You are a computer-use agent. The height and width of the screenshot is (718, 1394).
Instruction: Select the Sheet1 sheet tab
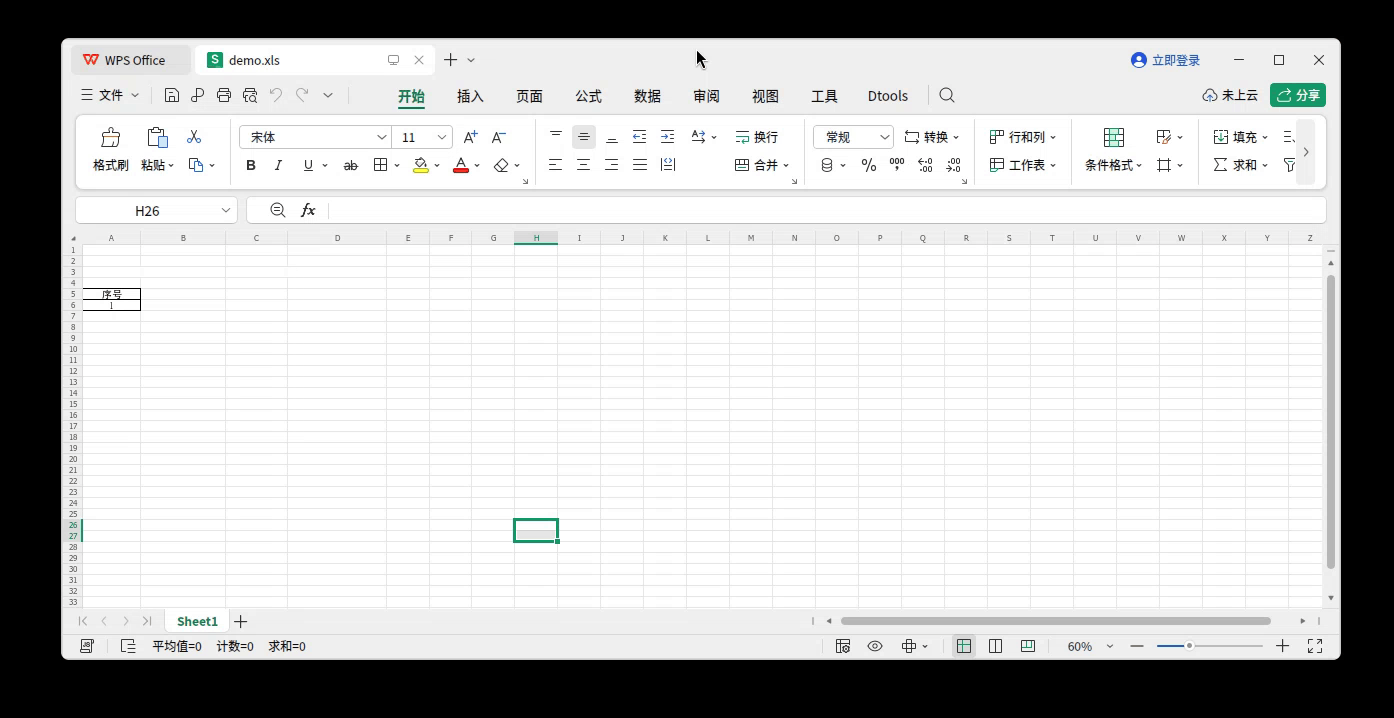click(x=197, y=621)
